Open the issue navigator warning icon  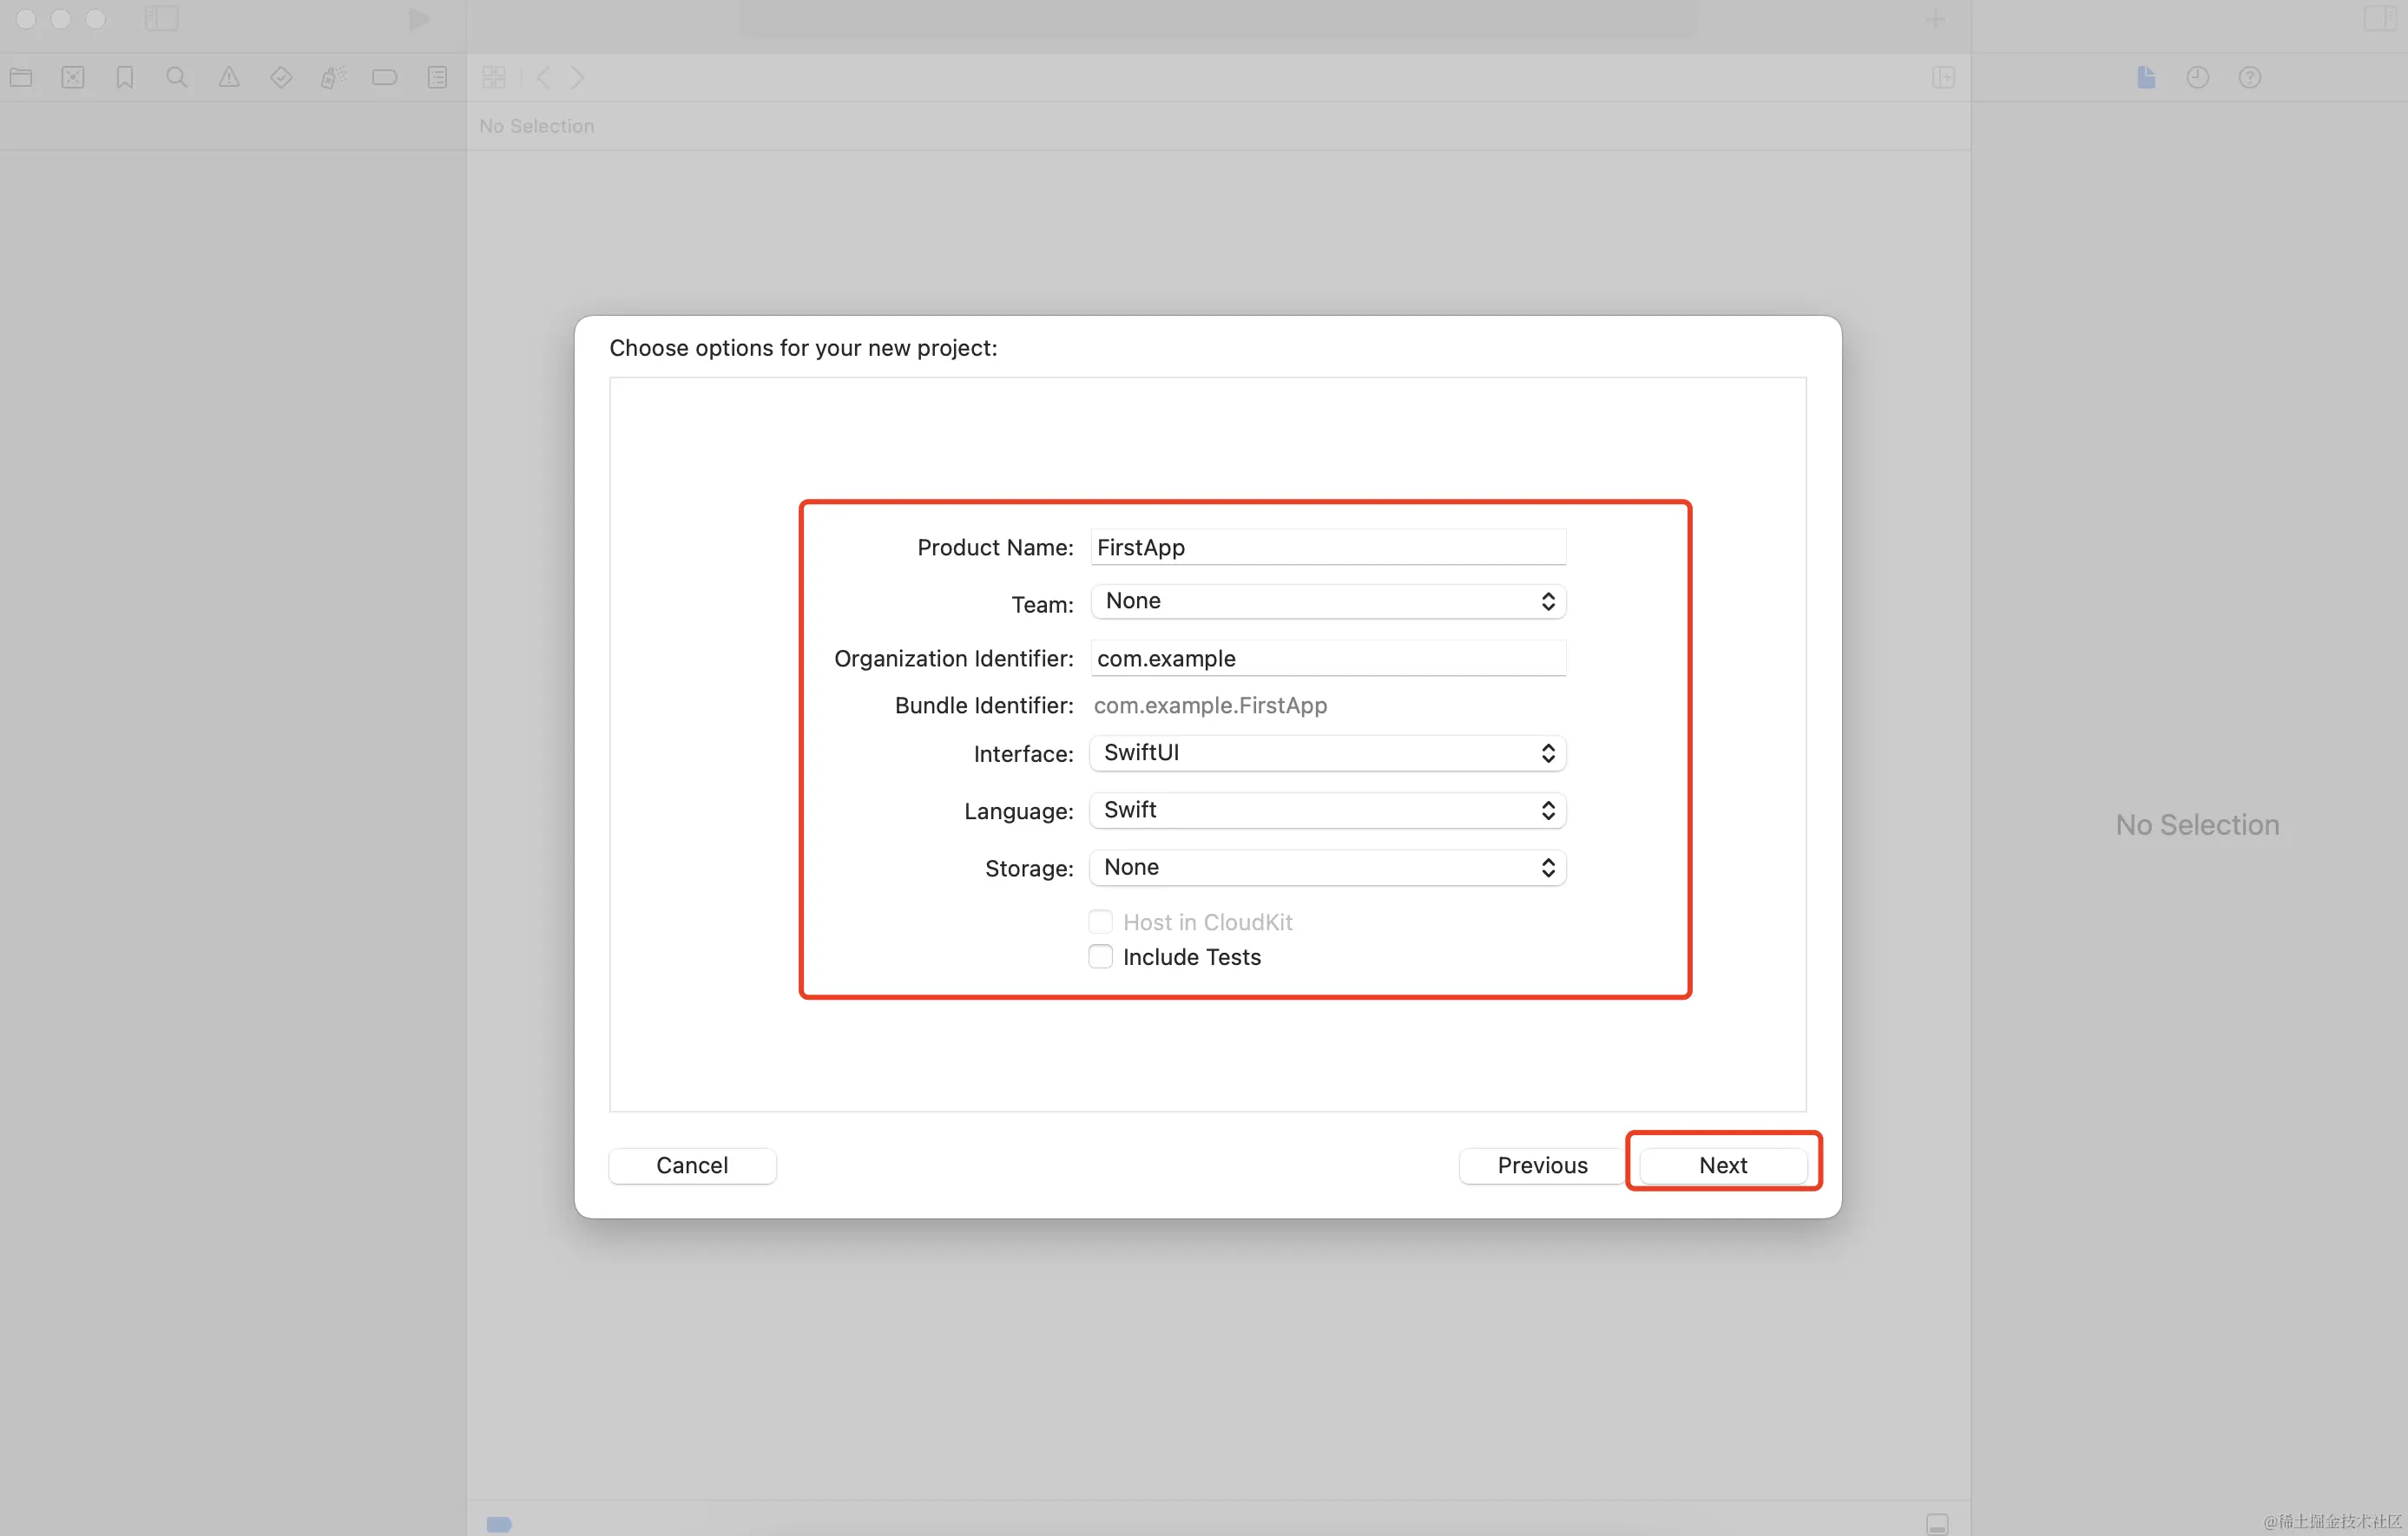pos(229,77)
